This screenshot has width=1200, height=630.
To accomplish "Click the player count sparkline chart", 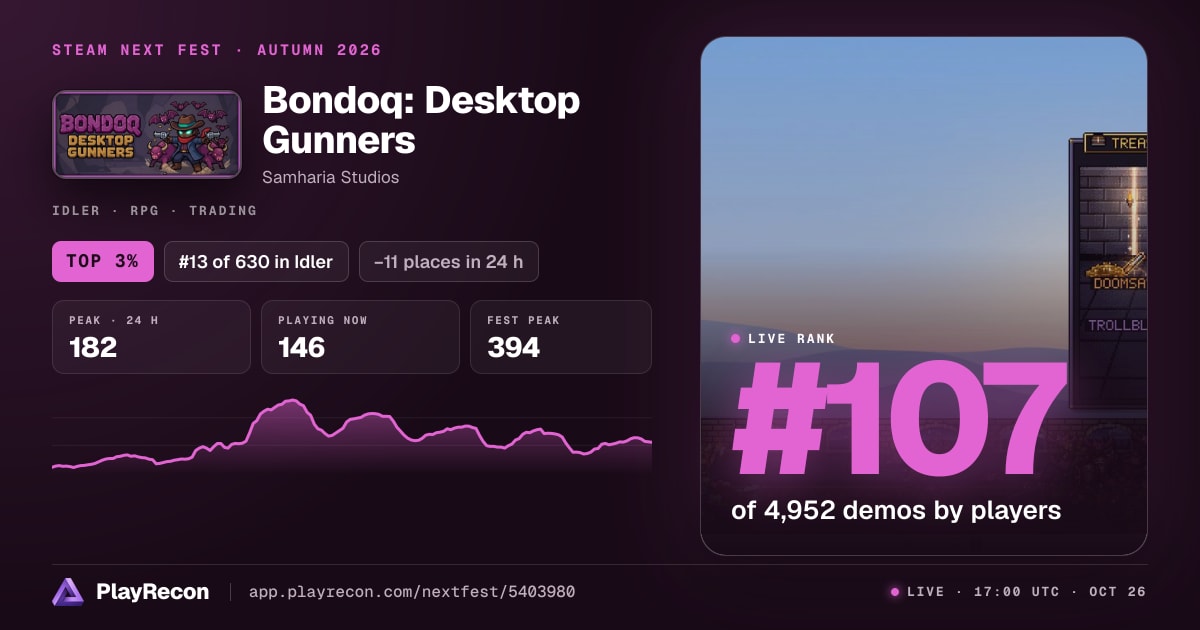I will point(352,435).
